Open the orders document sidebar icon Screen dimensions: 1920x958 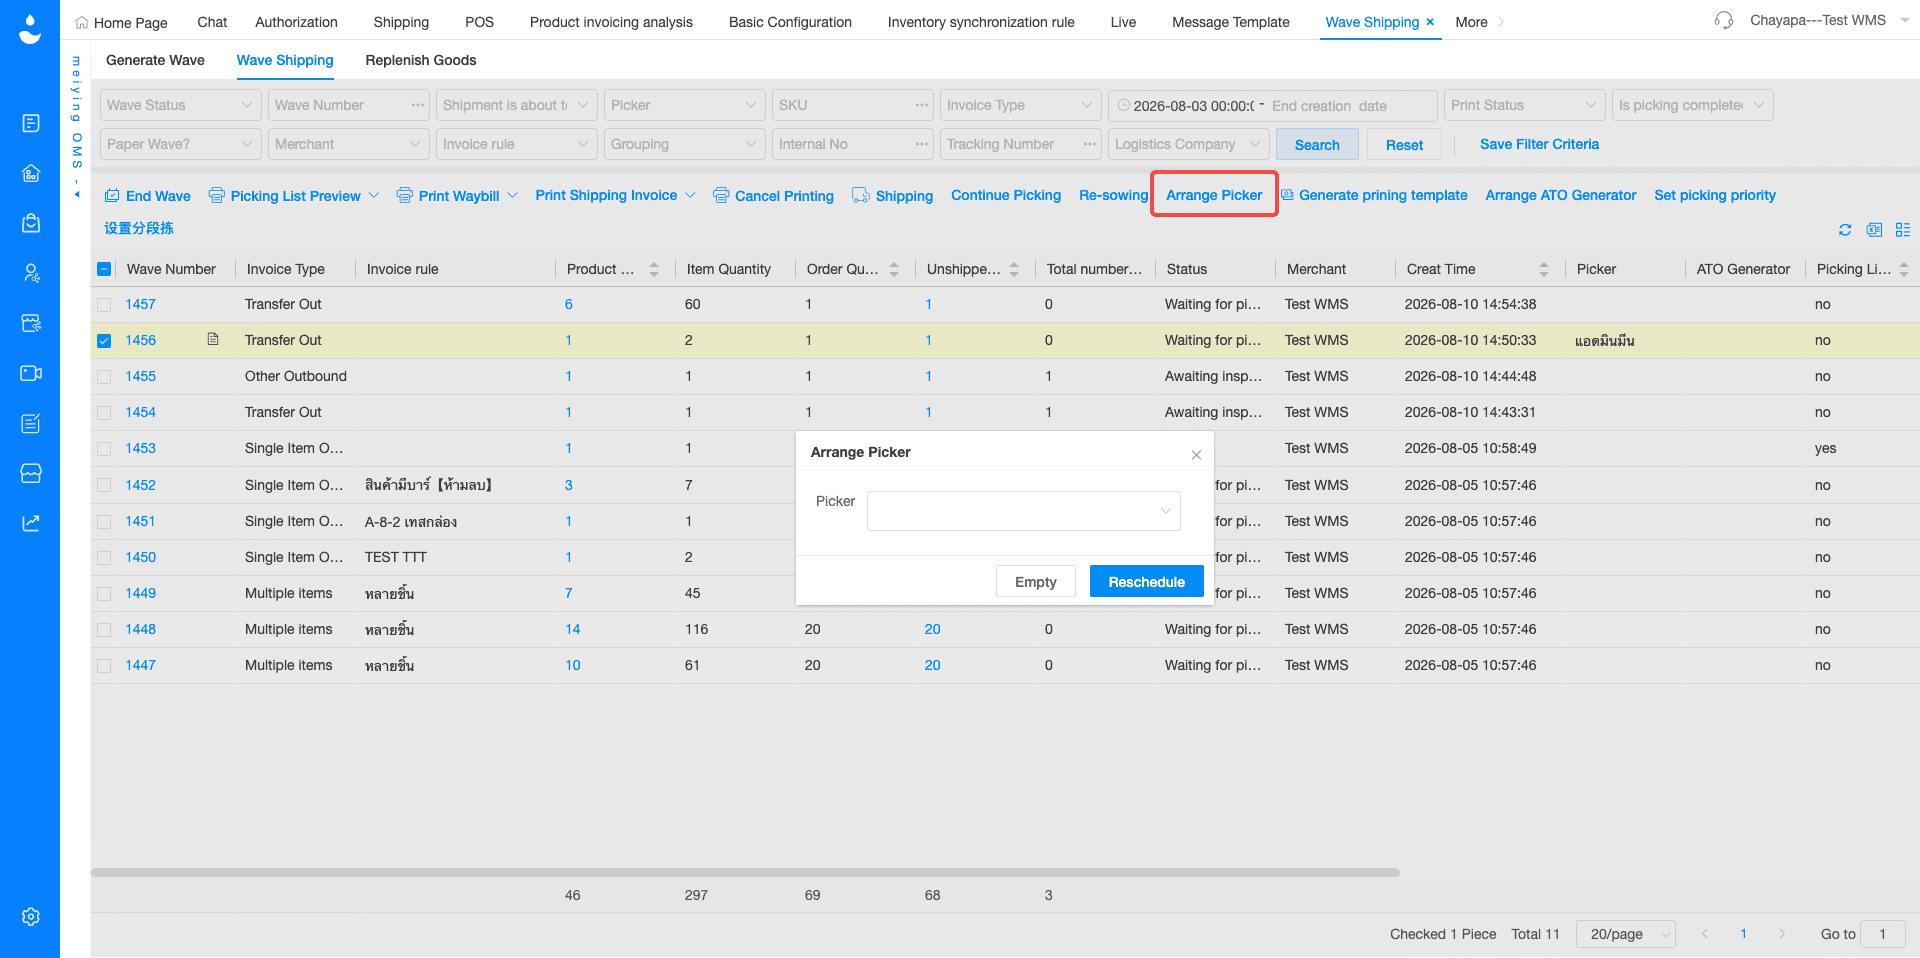(31, 123)
